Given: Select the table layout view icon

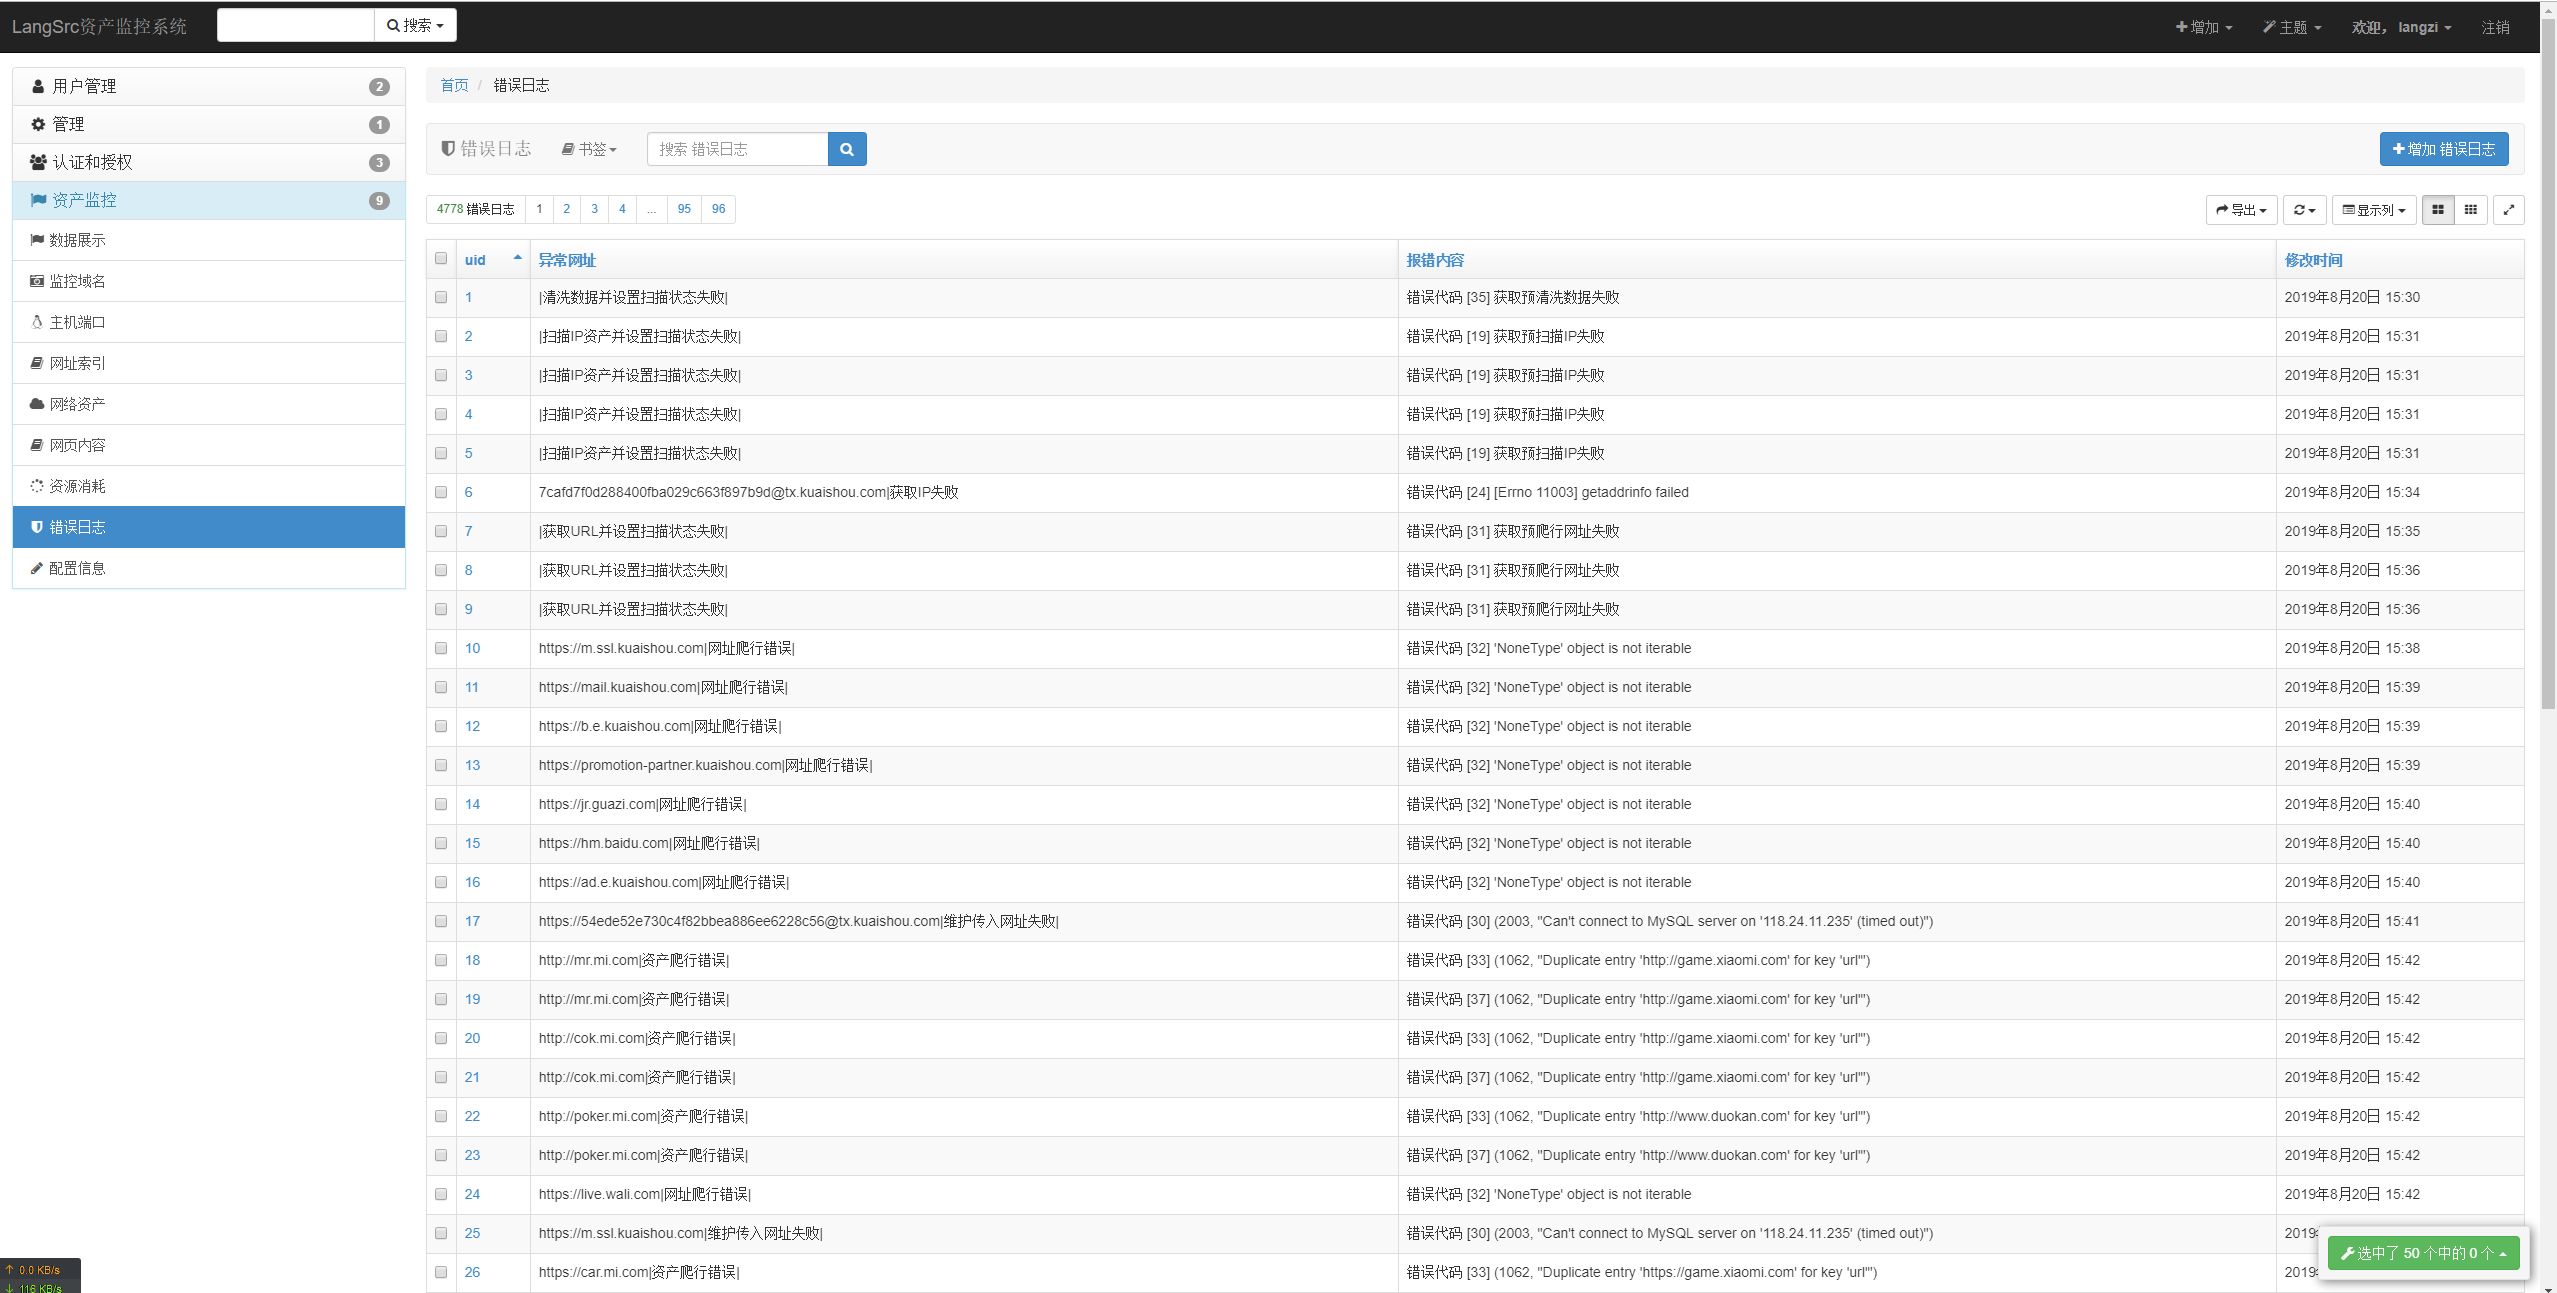Looking at the screenshot, I should pyautogui.click(x=2437, y=210).
